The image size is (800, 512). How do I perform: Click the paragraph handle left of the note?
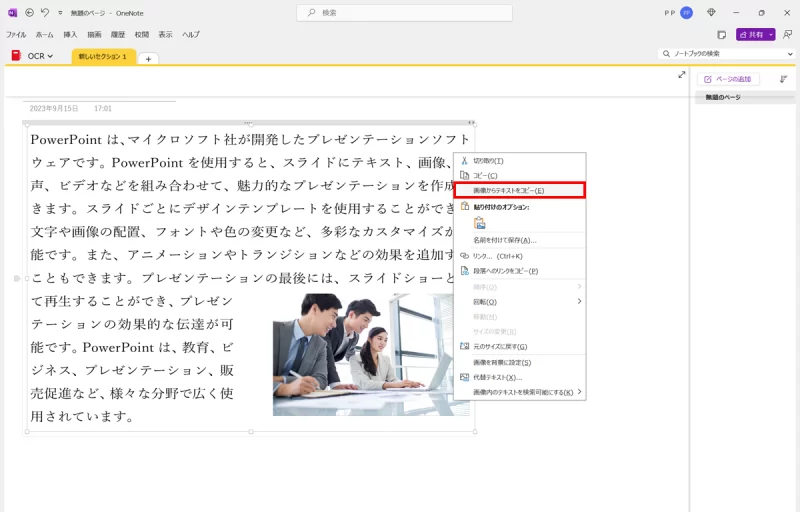(x=17, y=278)
